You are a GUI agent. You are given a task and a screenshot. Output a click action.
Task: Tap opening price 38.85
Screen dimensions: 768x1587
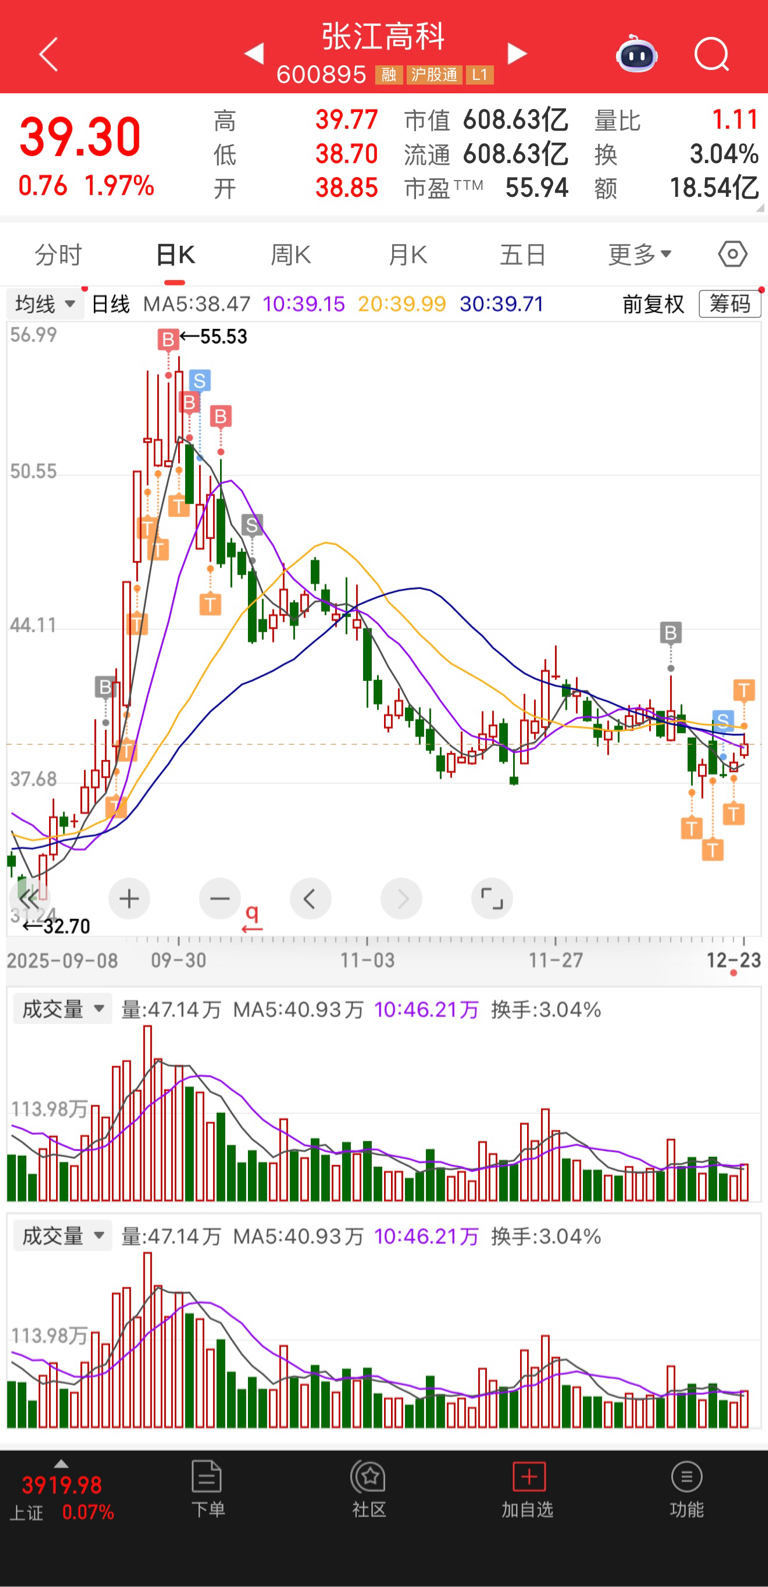click(347, 188)
